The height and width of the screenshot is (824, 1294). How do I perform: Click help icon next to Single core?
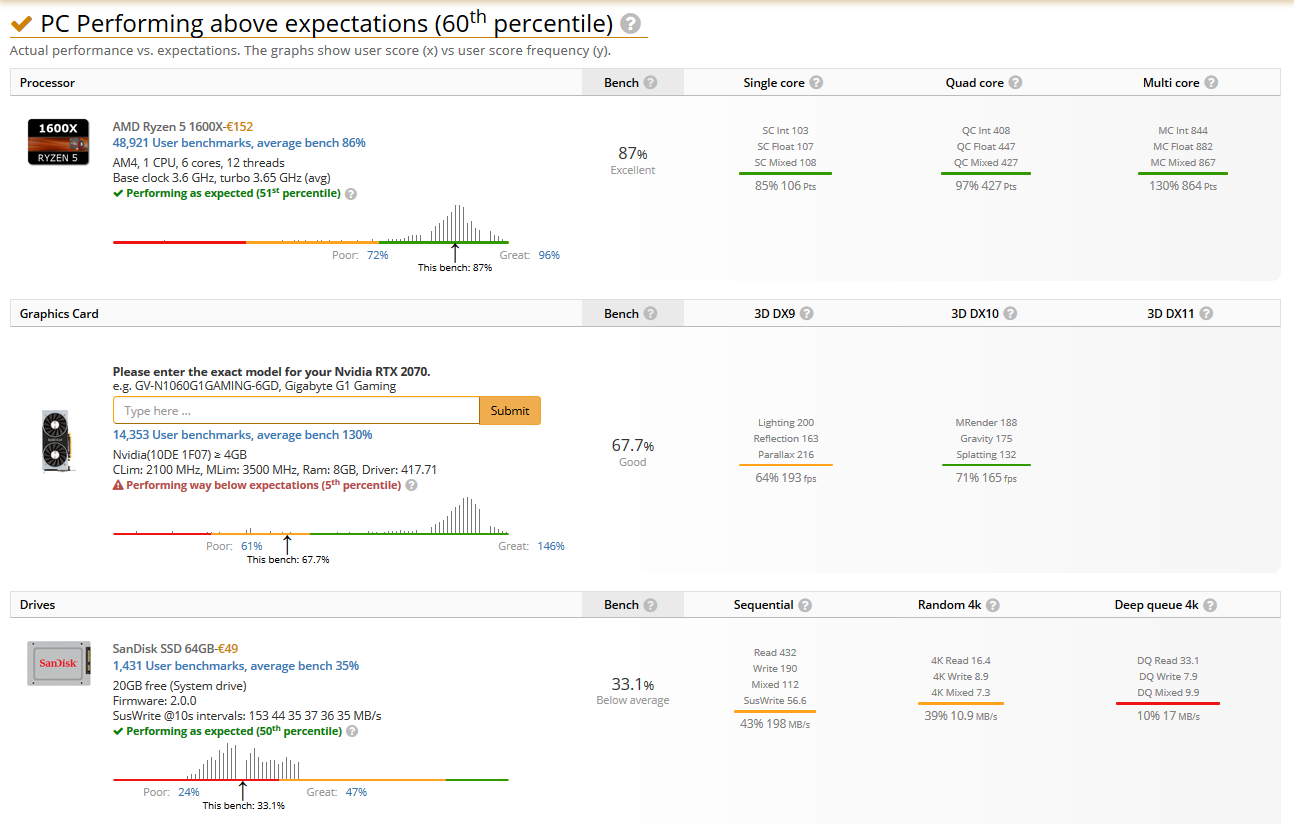click(x=816, y=83)
